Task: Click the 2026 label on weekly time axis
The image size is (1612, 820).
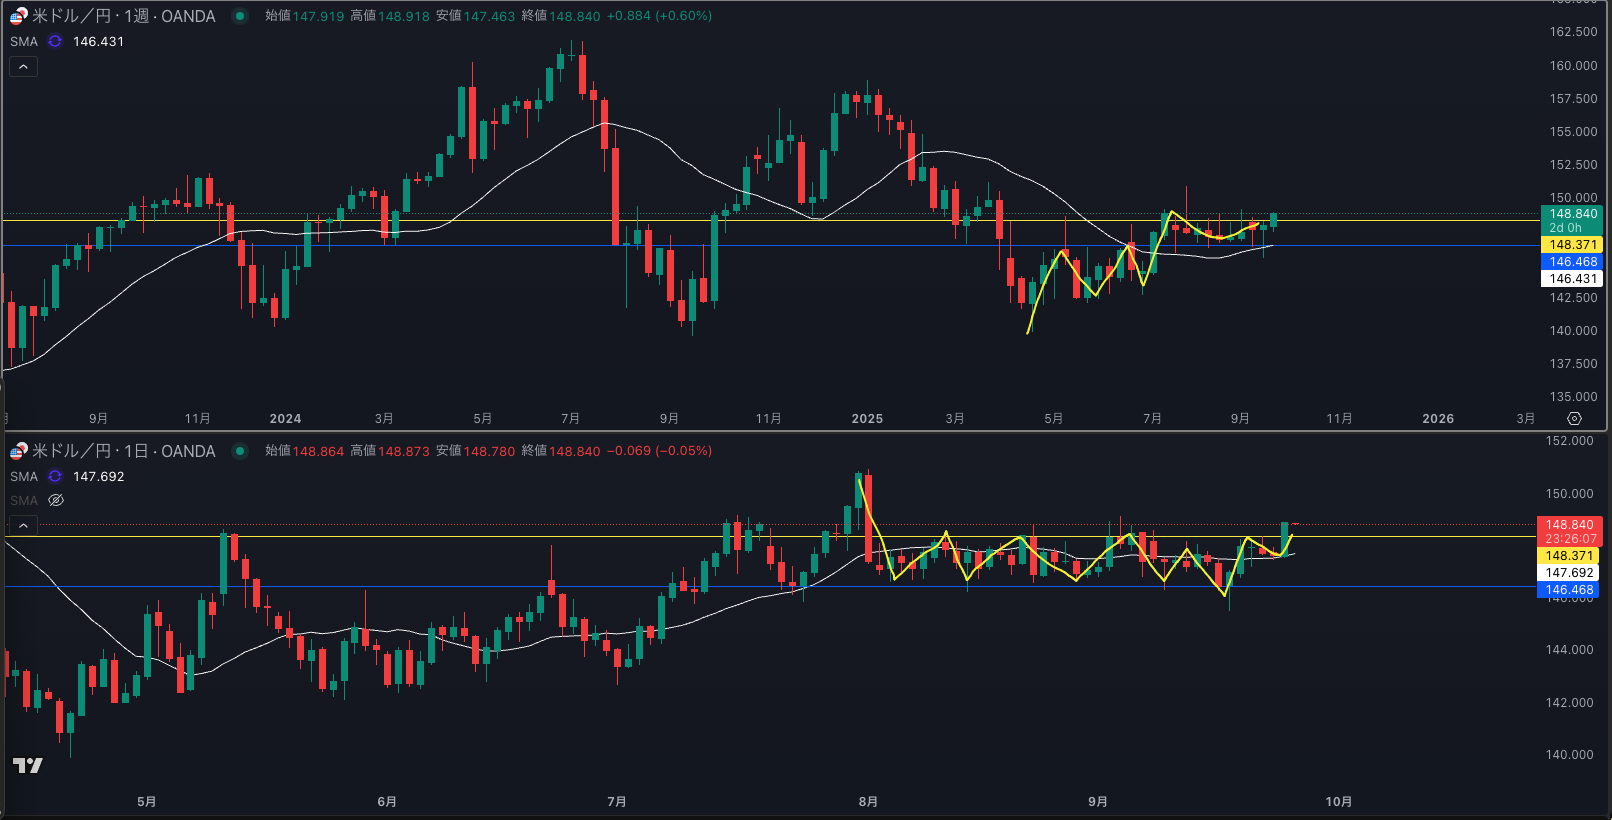Action: (1437, 418)
